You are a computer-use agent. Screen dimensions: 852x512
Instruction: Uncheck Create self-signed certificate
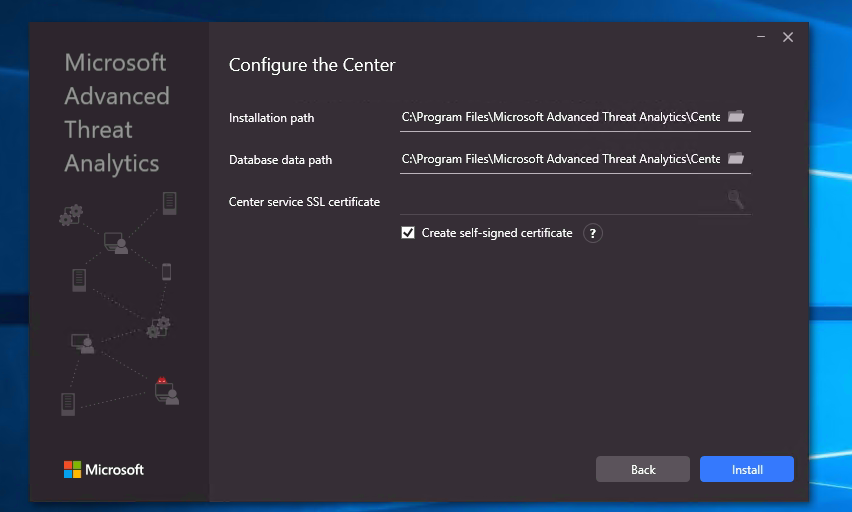[x=408, y=233]
